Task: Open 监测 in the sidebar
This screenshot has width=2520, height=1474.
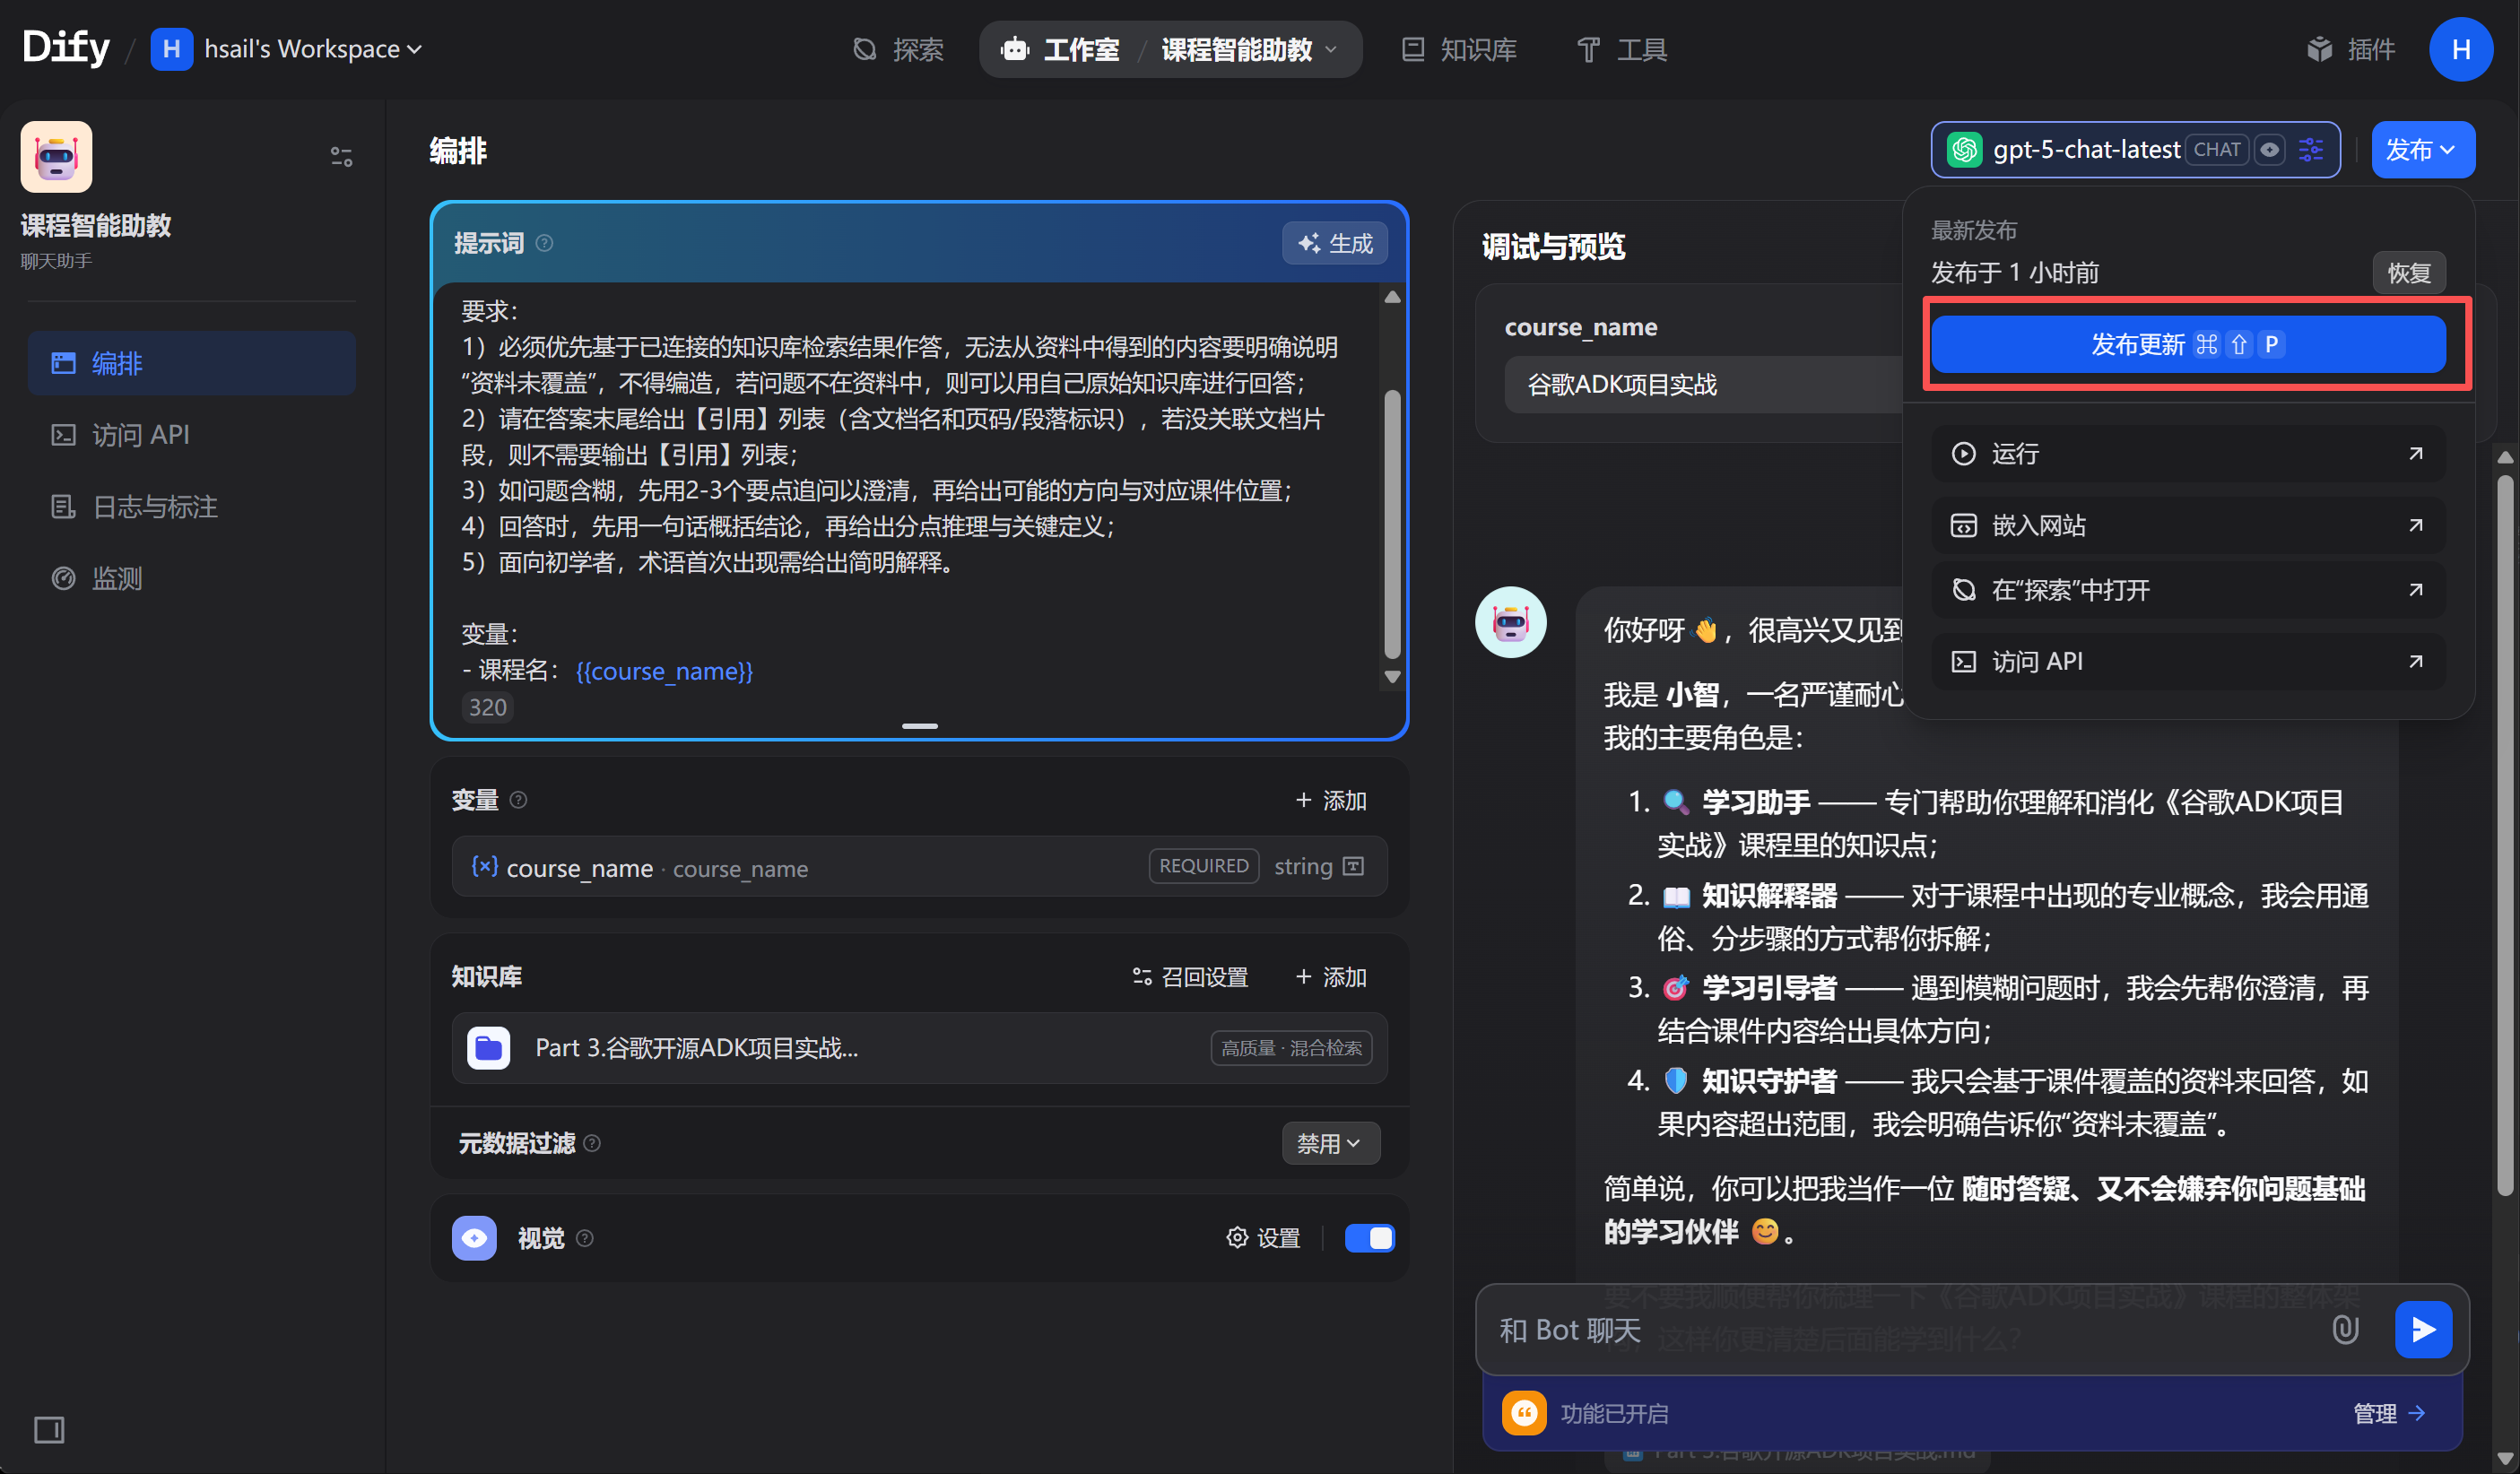Action: [191, 578]
